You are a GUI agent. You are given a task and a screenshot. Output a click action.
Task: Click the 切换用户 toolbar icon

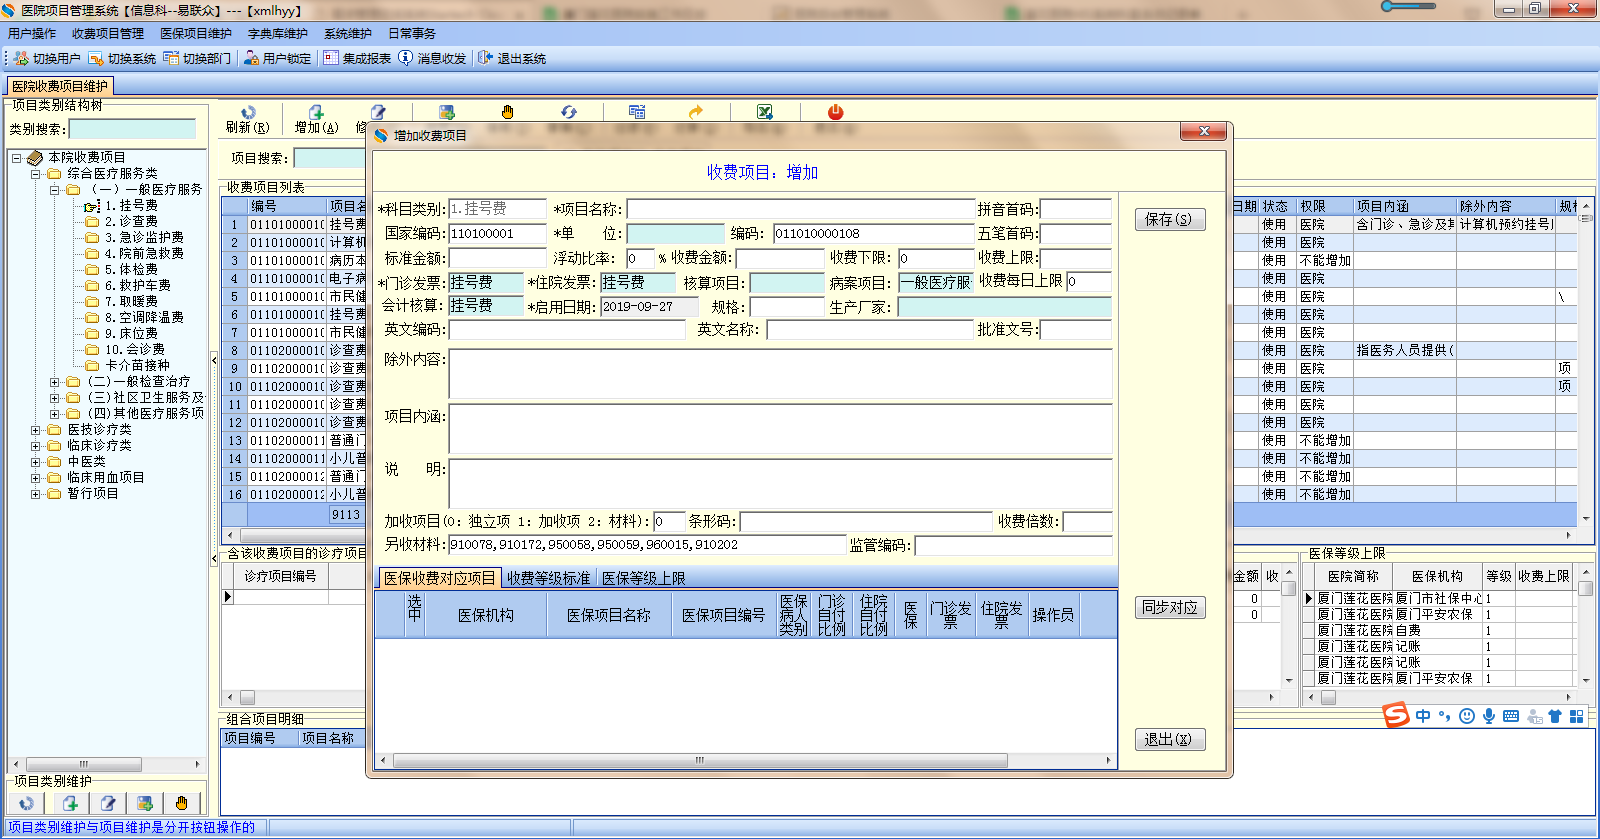click(21, 58)
